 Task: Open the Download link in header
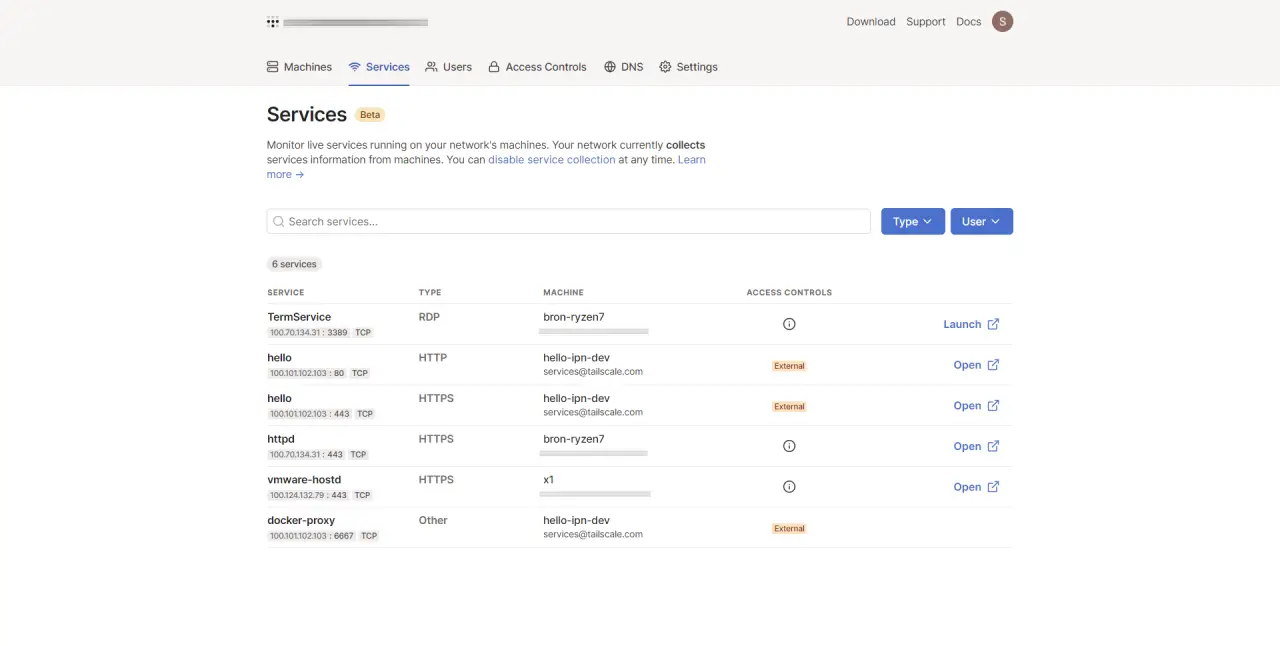point(870,22)
